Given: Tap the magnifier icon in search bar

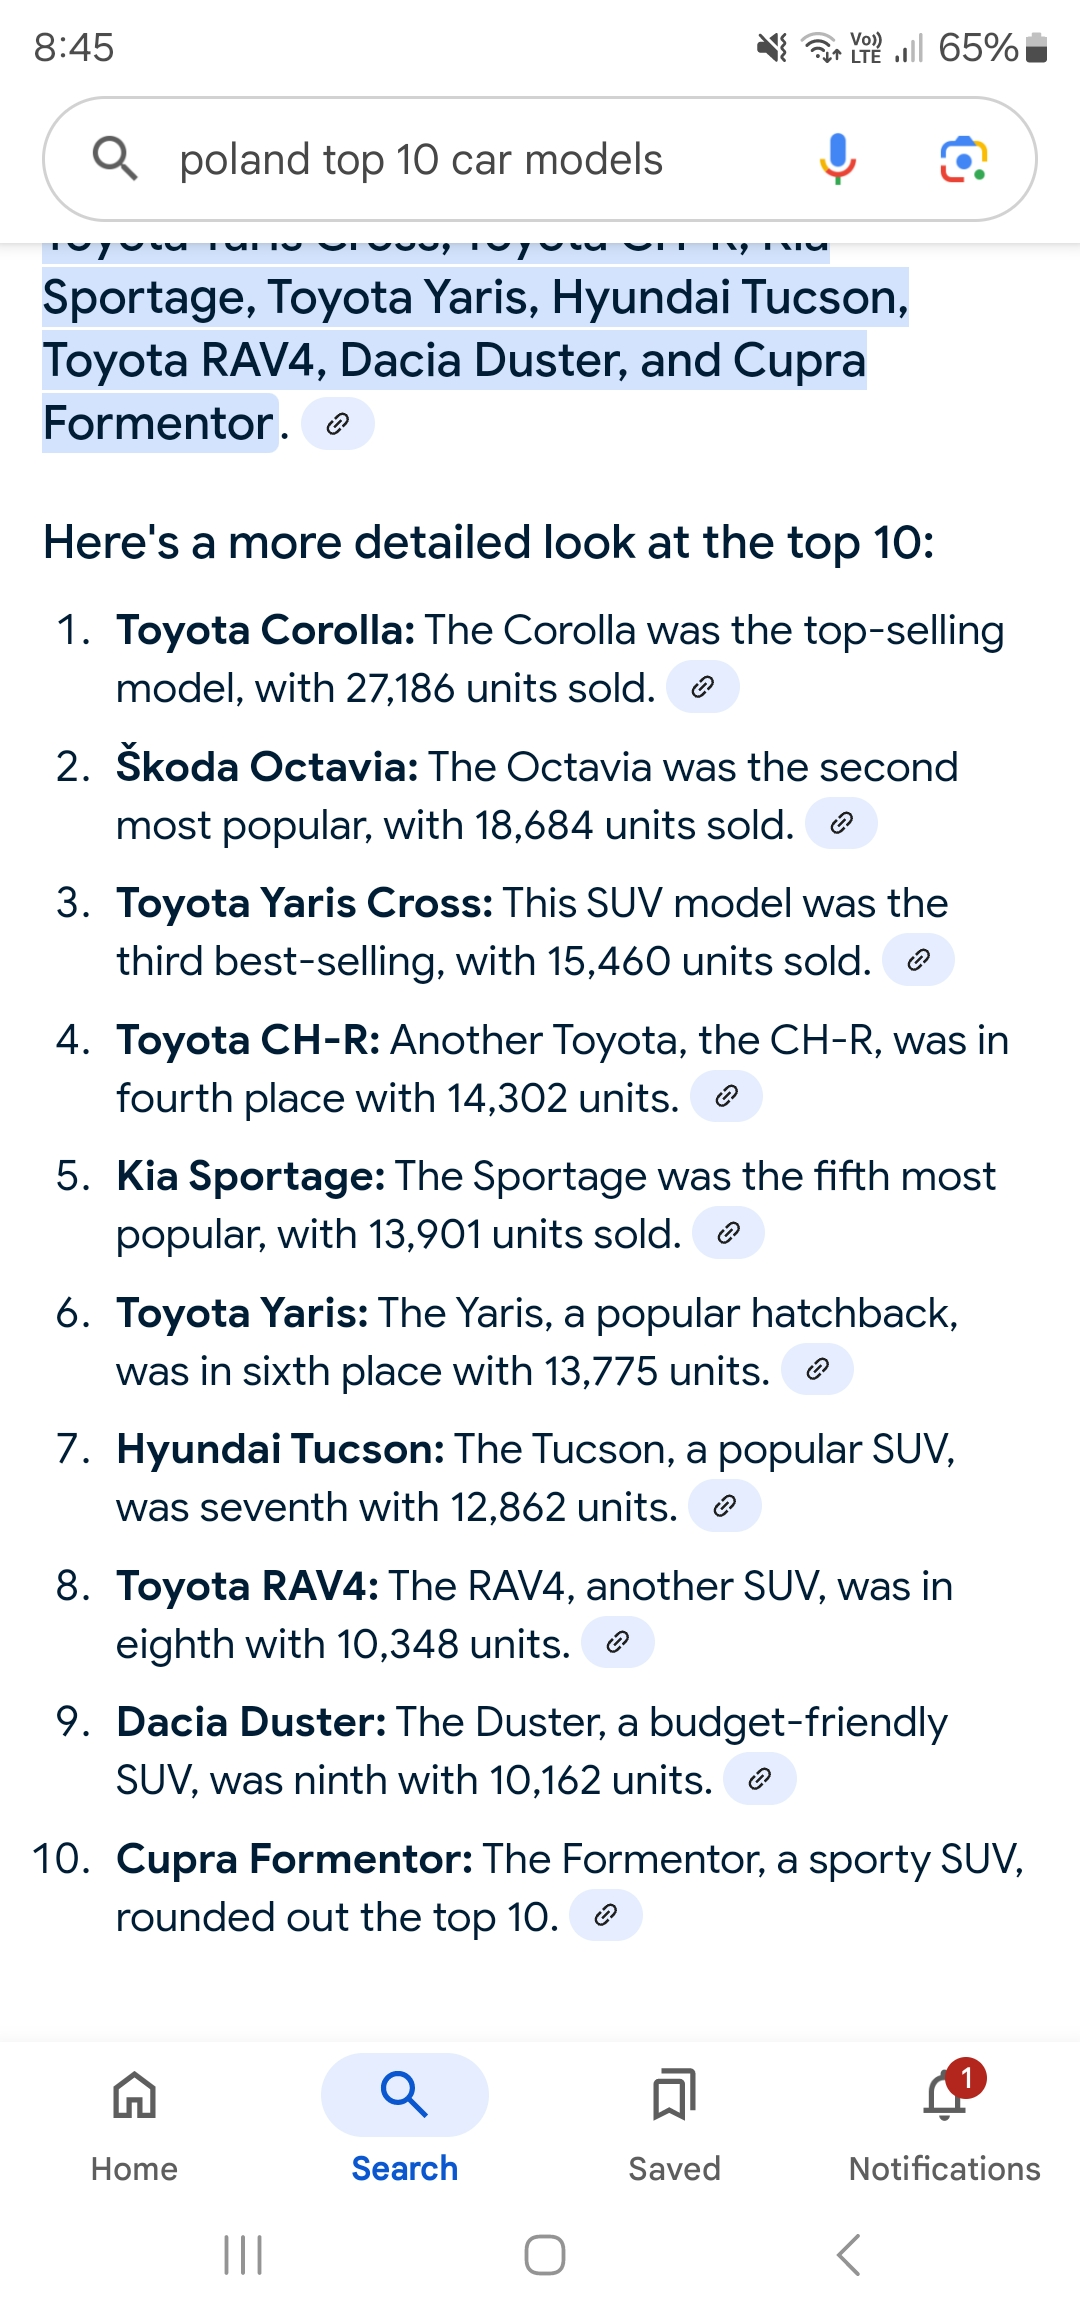Looking at the screenshot, I should coord(114,160).
